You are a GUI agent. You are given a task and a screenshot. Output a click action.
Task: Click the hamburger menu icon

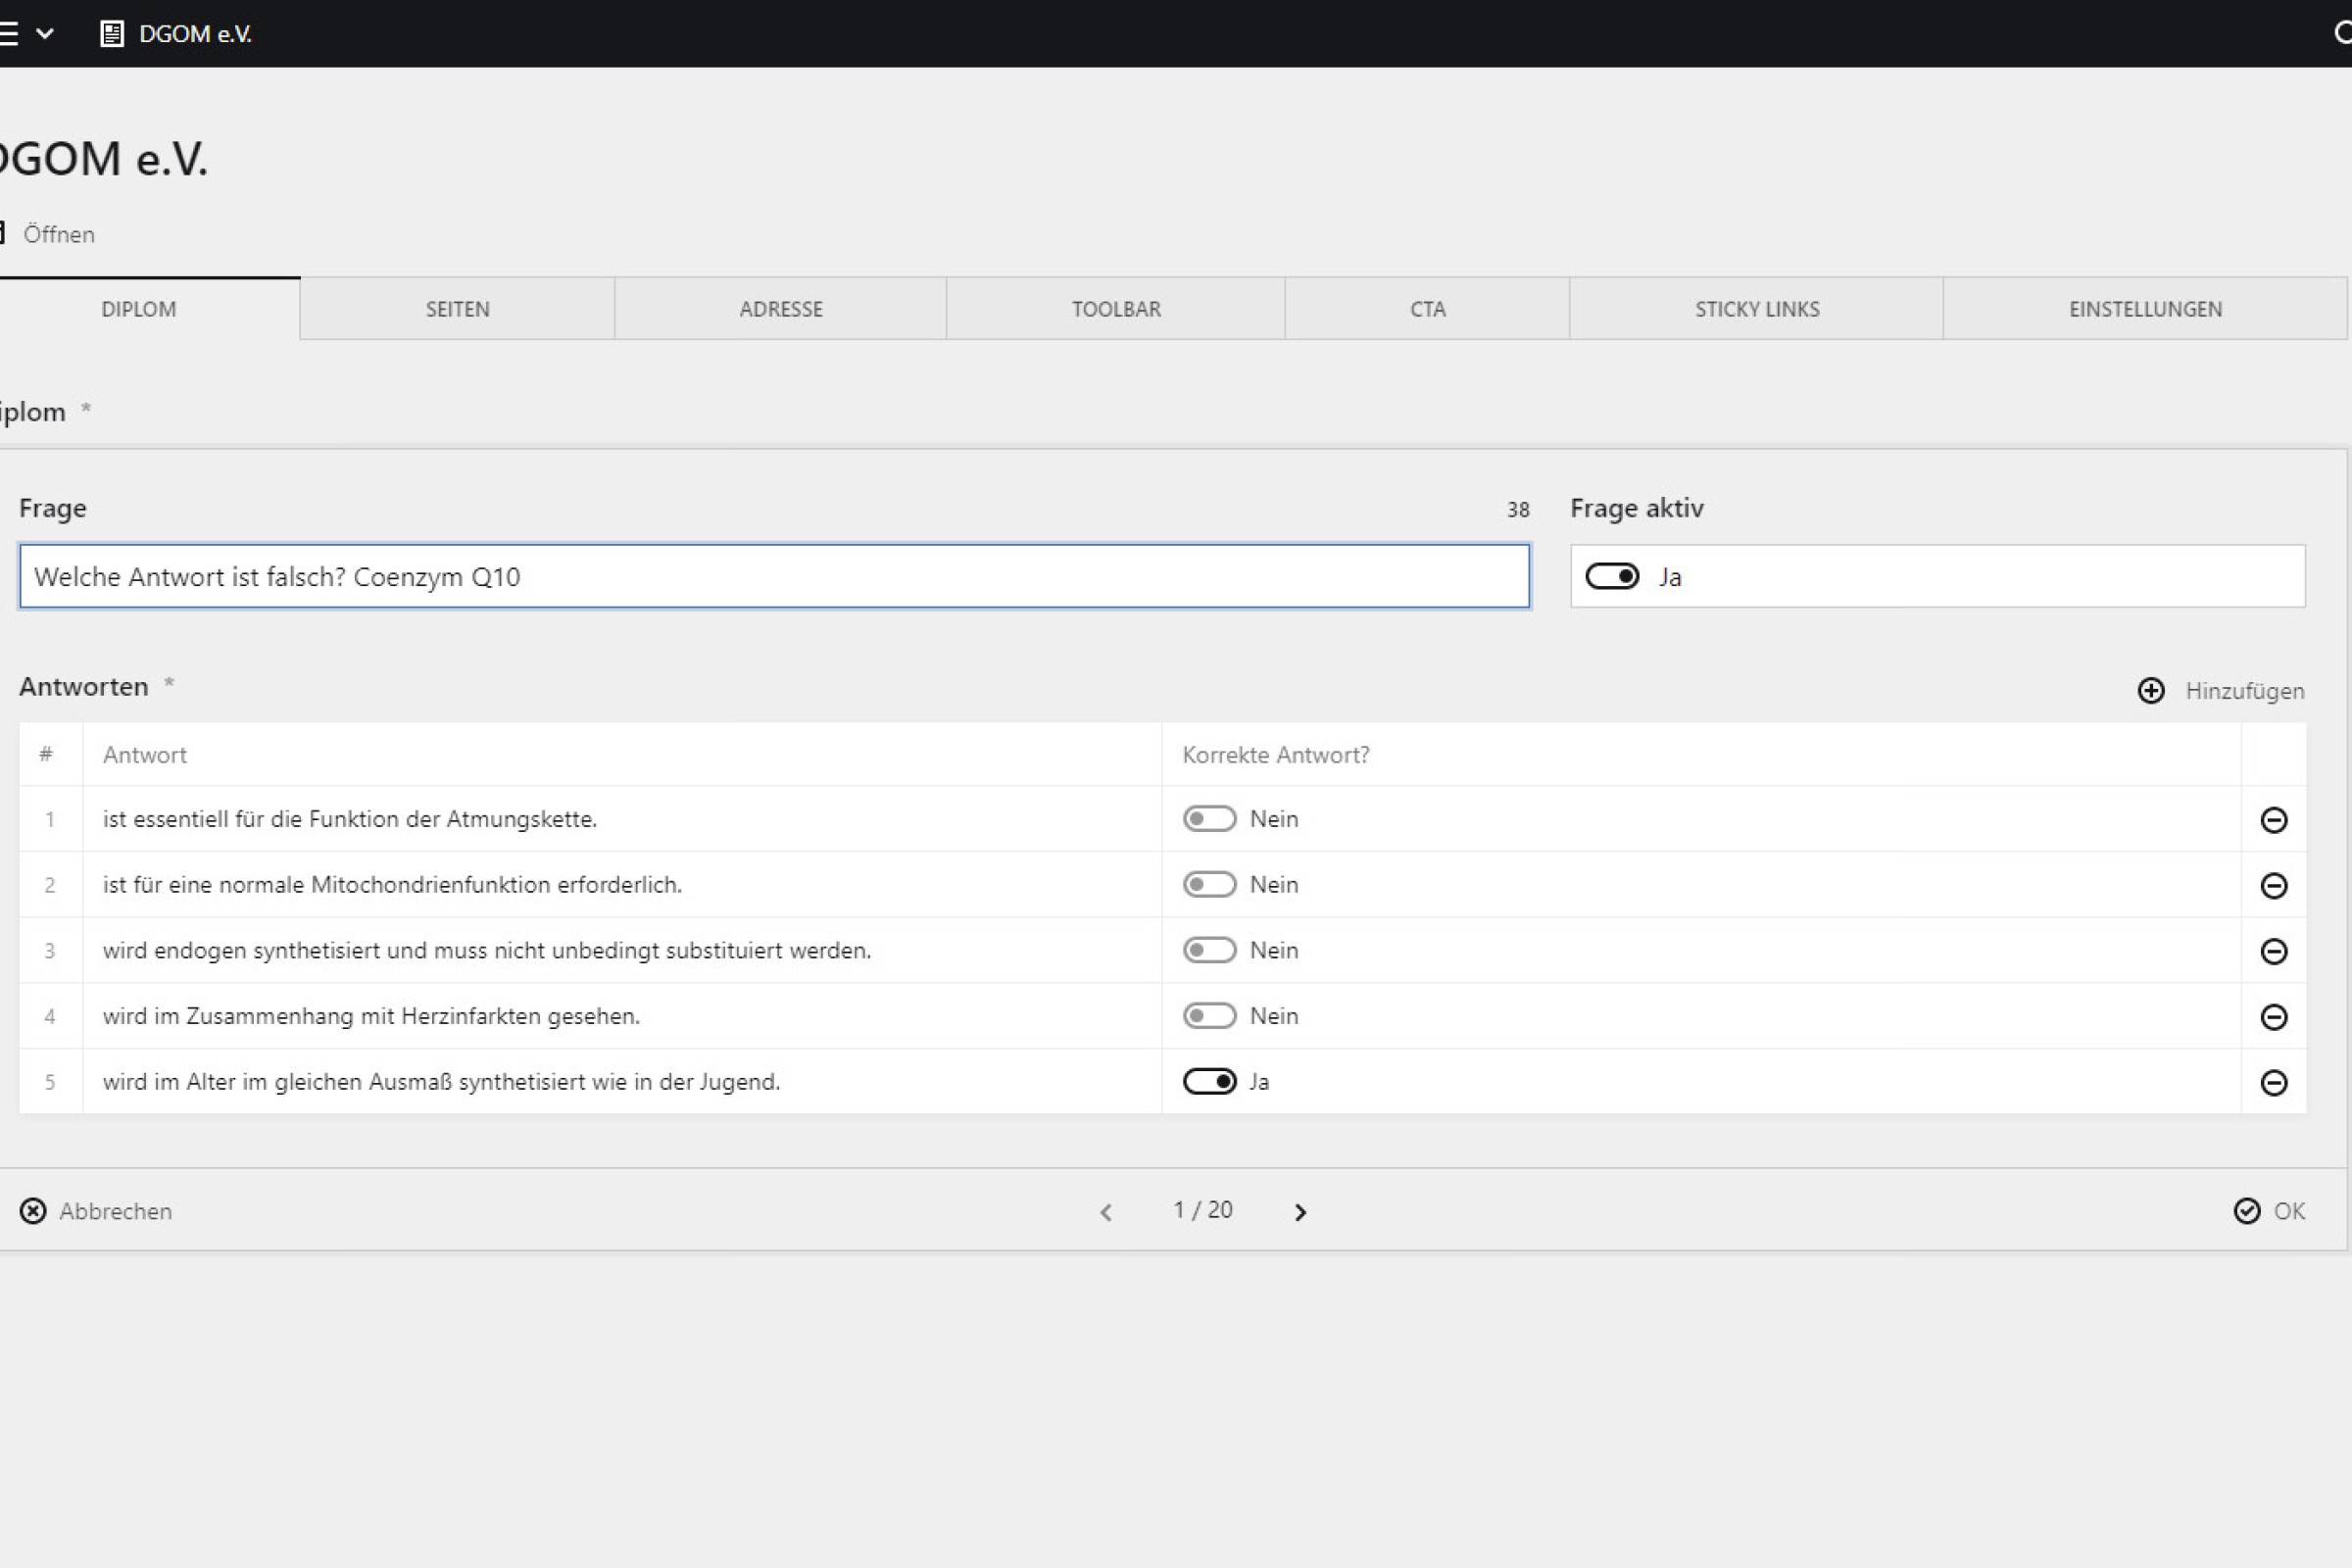tap(8, 34)
